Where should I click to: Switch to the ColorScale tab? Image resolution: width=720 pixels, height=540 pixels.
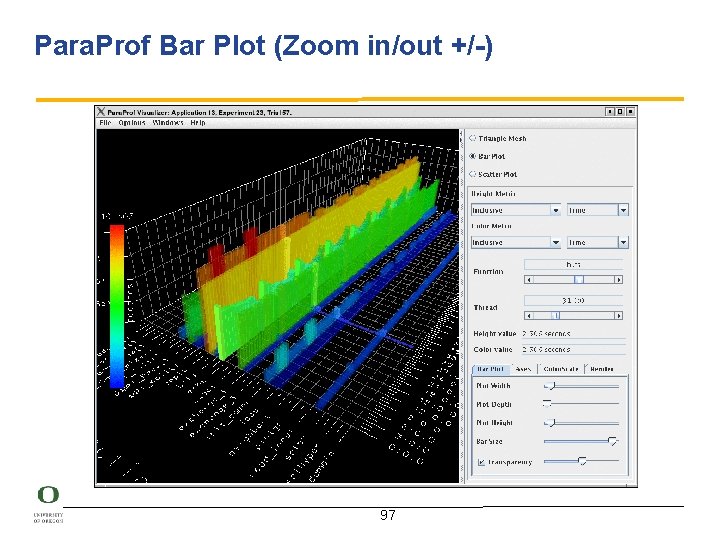(560, 369)
